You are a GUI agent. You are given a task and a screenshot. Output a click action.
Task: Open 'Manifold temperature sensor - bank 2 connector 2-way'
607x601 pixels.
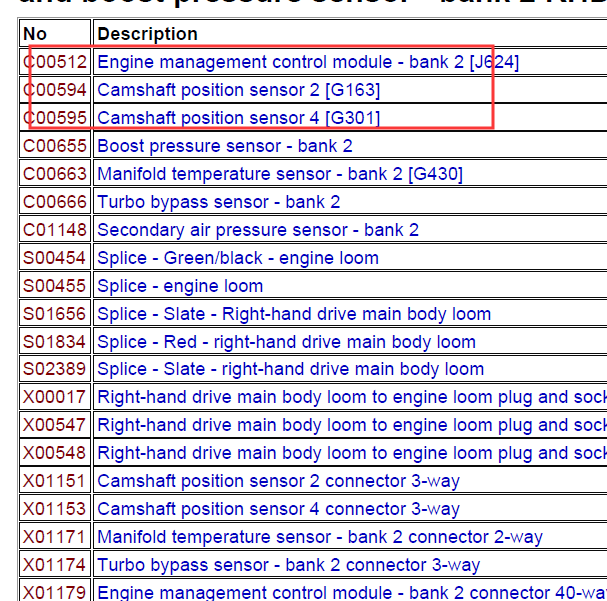click(x=319, y=537)
